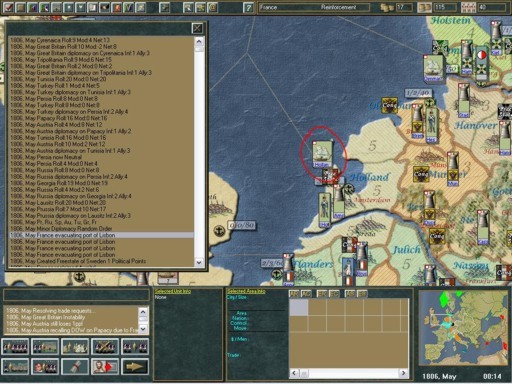Select 'Minor Diplomacy Random Order' log entry

pyautogui.click(x=101, y=229)
